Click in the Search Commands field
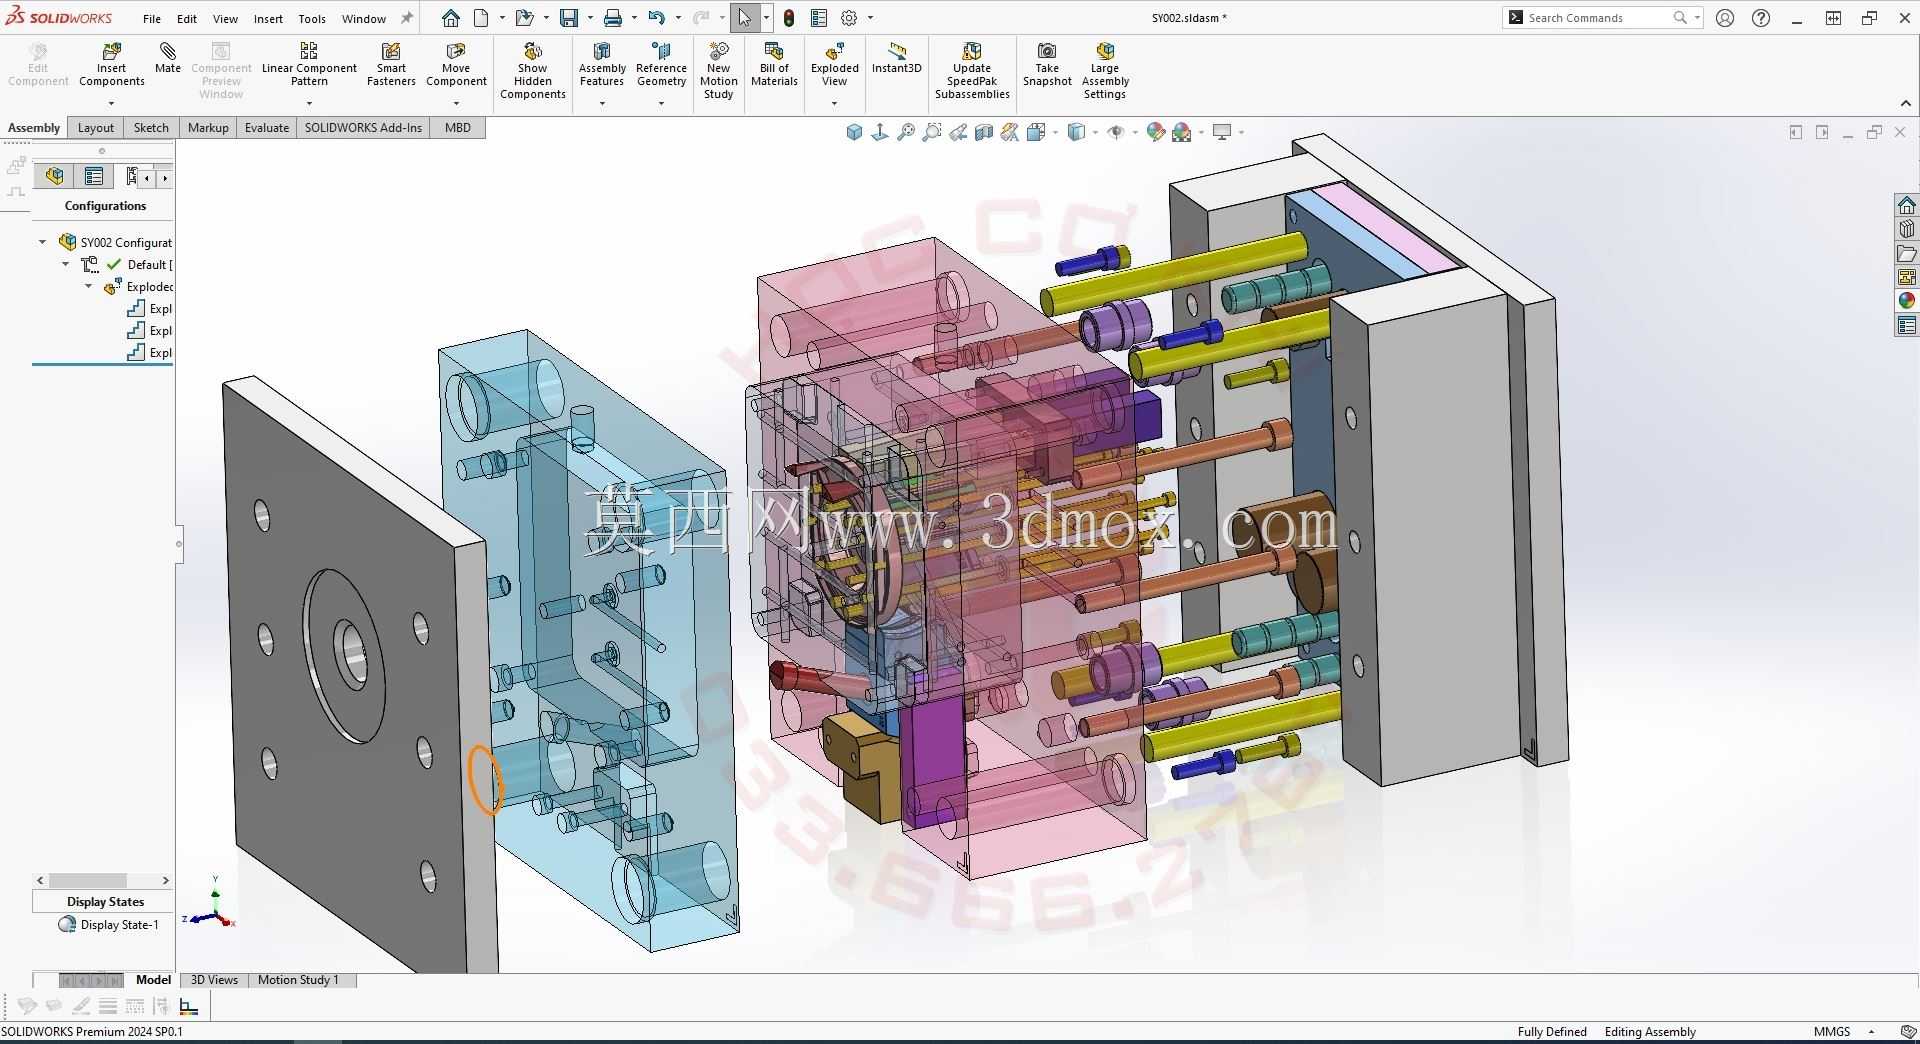This screenshot has width=1920, height=1044. 1598,18
